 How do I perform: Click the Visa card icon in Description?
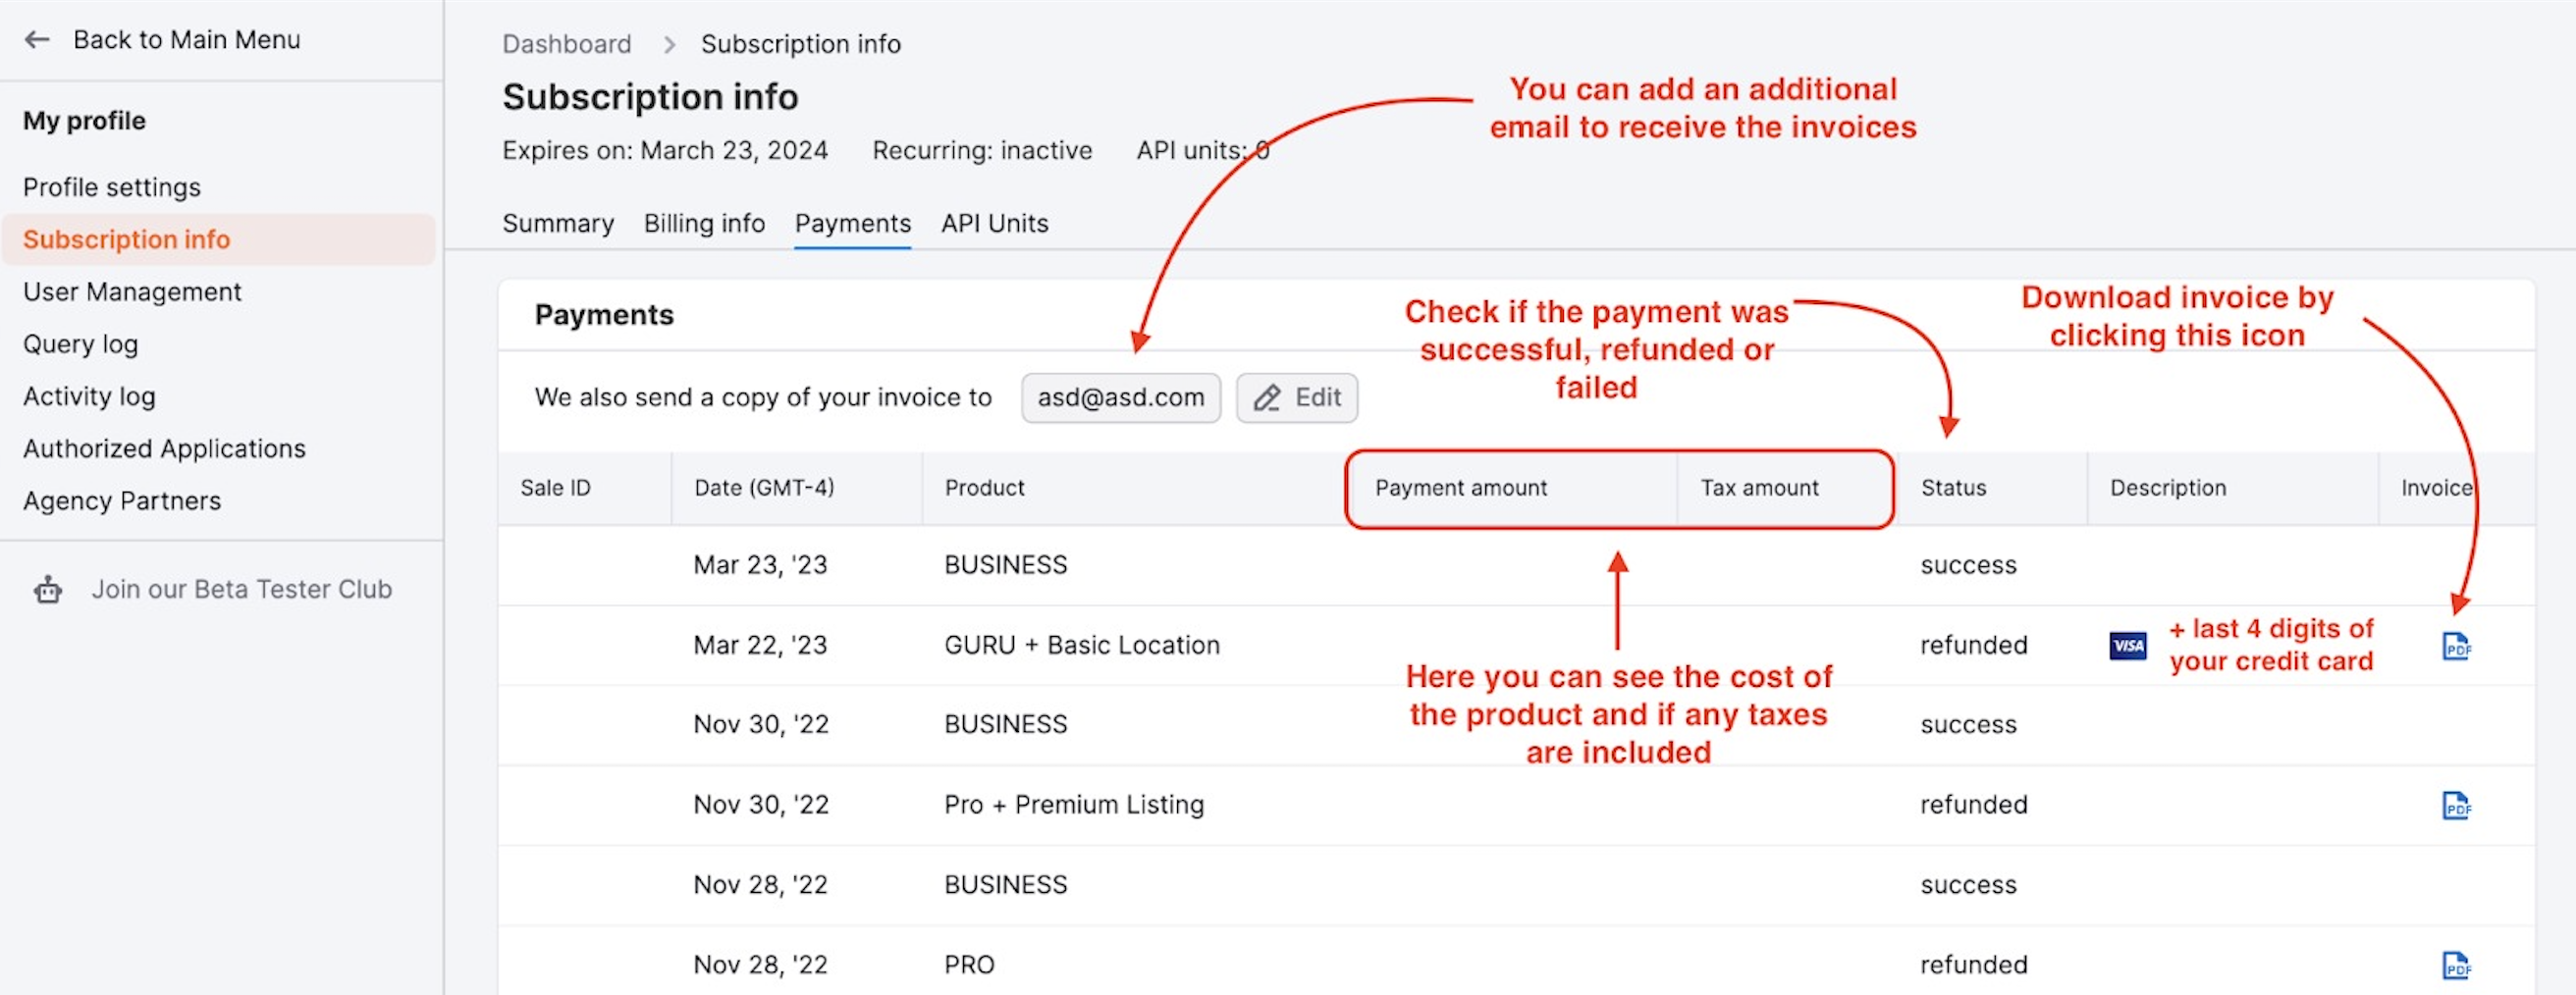[x=2127, y=646]
